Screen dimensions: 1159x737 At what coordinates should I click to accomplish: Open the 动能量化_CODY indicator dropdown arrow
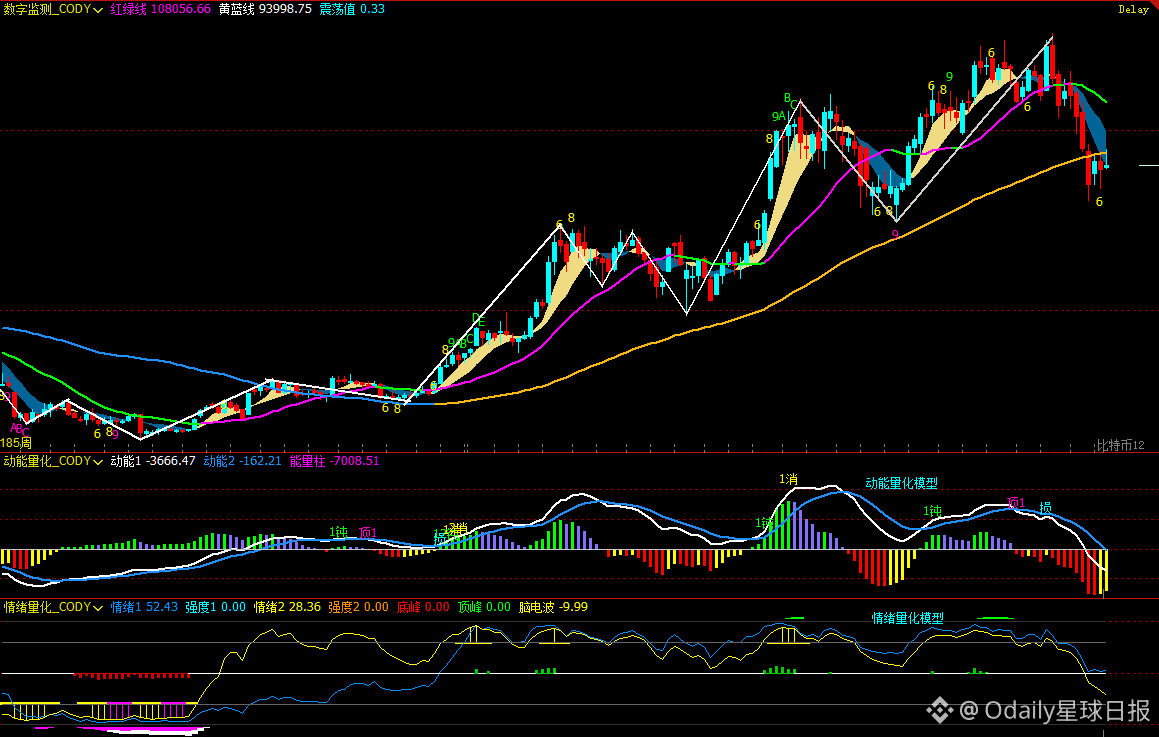tap(98, 462)
